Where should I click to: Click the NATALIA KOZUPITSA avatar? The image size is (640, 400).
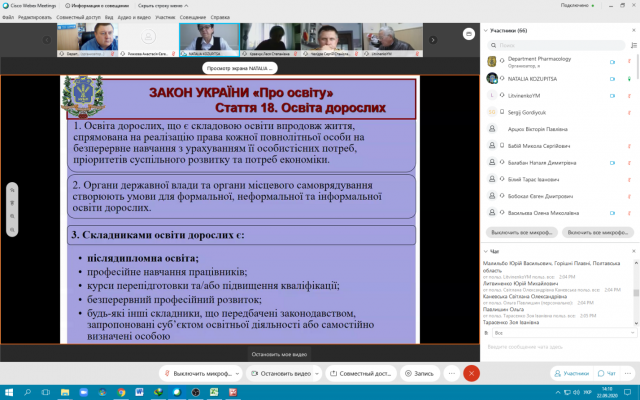tap(492, 78)
